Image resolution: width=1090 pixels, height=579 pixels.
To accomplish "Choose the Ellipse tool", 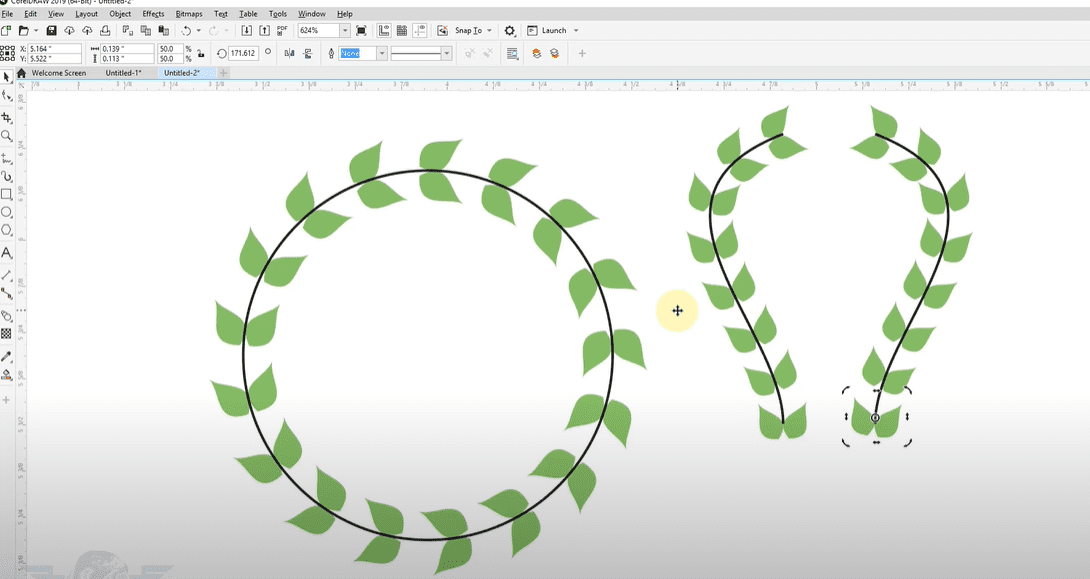I will tap(7, 212).
